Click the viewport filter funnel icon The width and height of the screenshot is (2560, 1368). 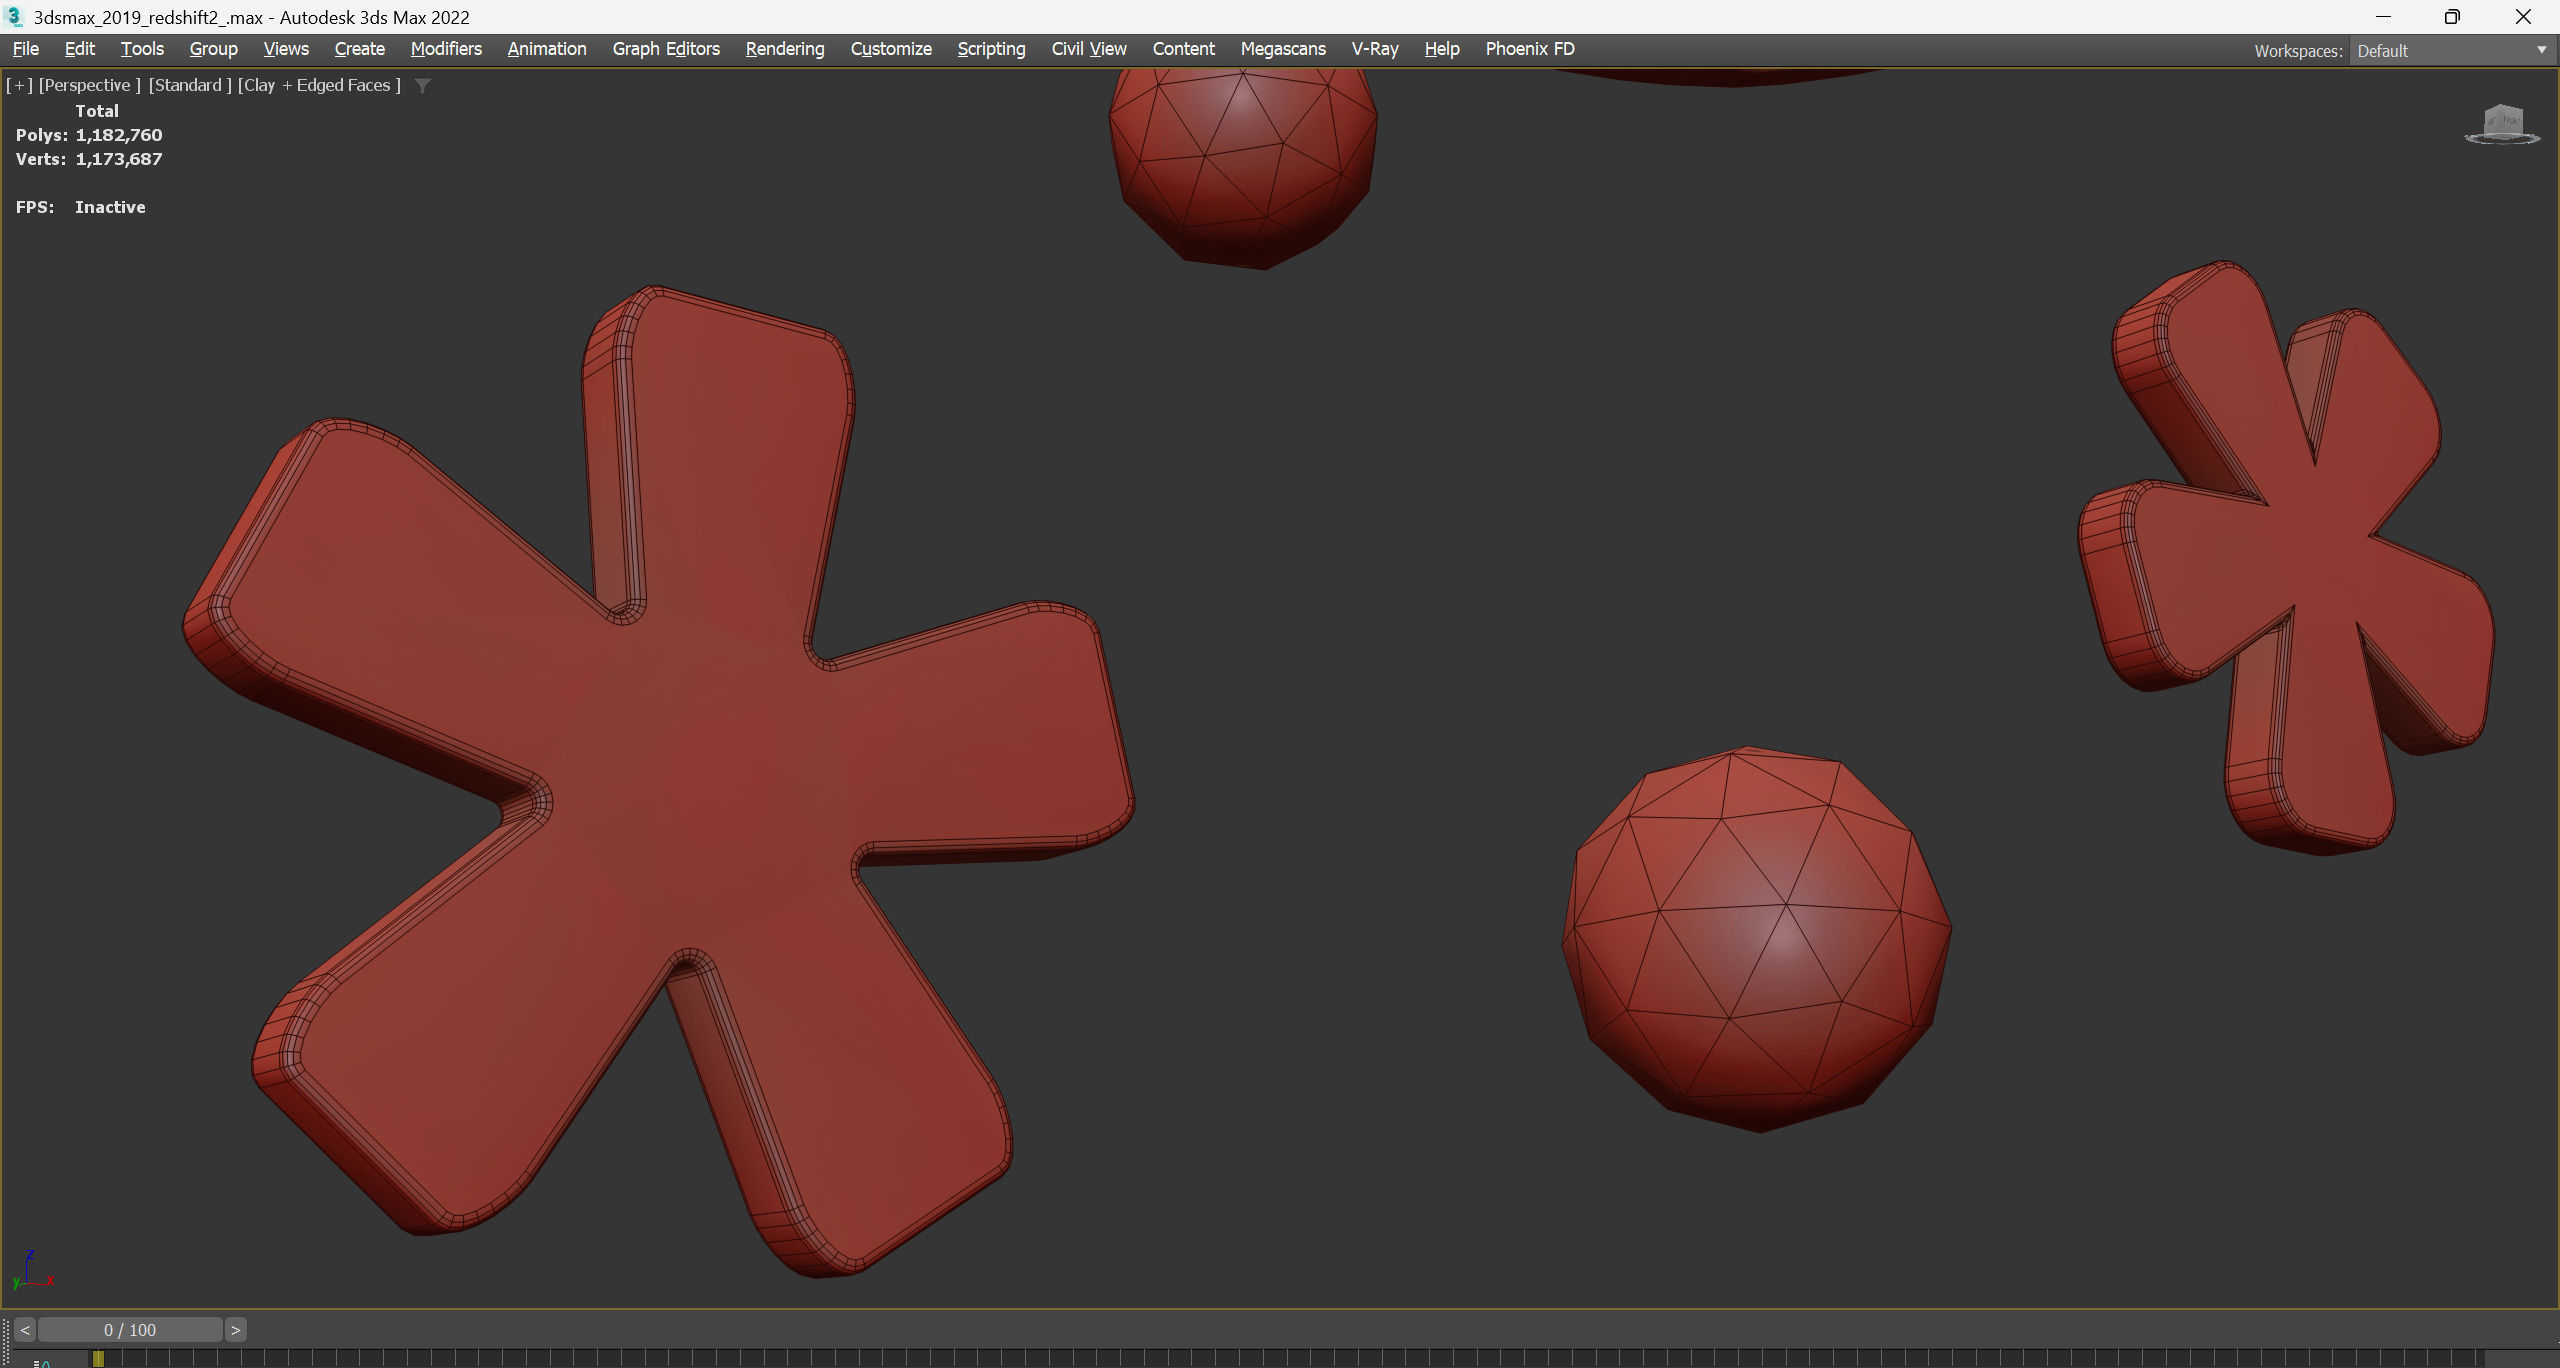(423, 86)
